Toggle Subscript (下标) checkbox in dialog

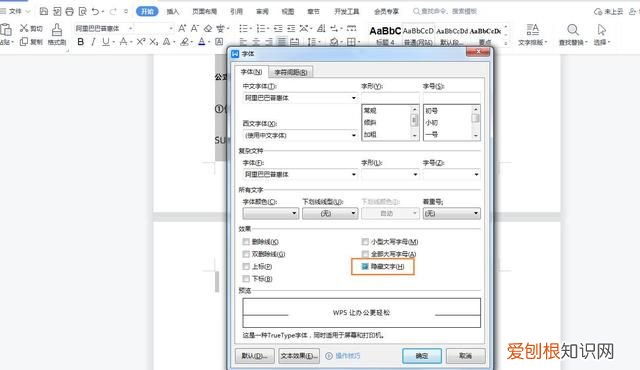[246, 279]
